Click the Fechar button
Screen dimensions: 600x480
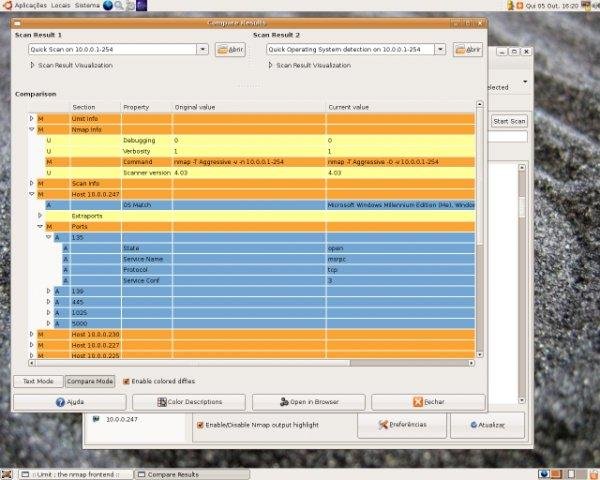click(428, 402)
